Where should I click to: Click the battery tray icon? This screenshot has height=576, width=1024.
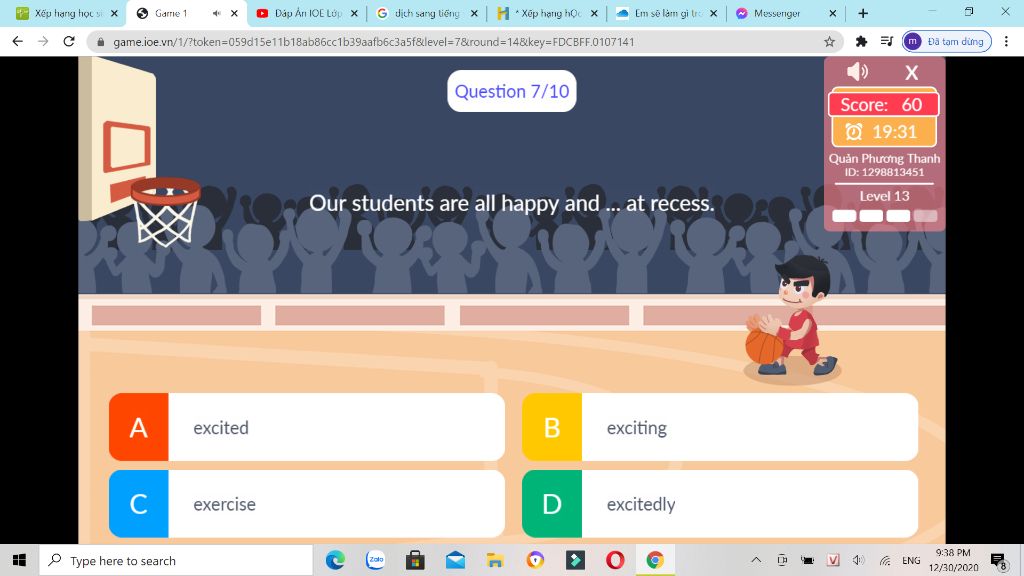808,560
